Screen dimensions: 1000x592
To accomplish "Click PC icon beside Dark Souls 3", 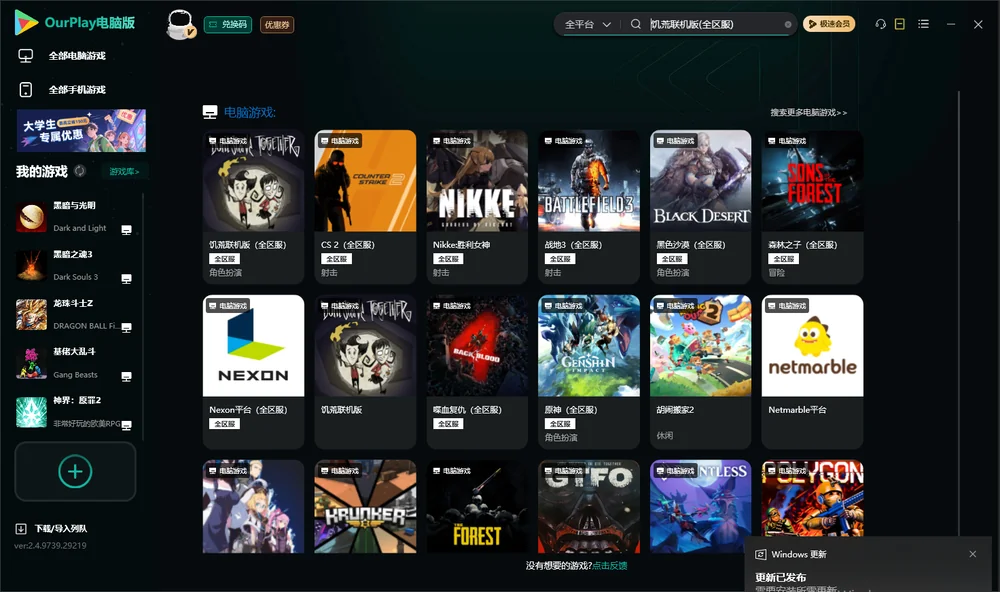I will 126,279.
